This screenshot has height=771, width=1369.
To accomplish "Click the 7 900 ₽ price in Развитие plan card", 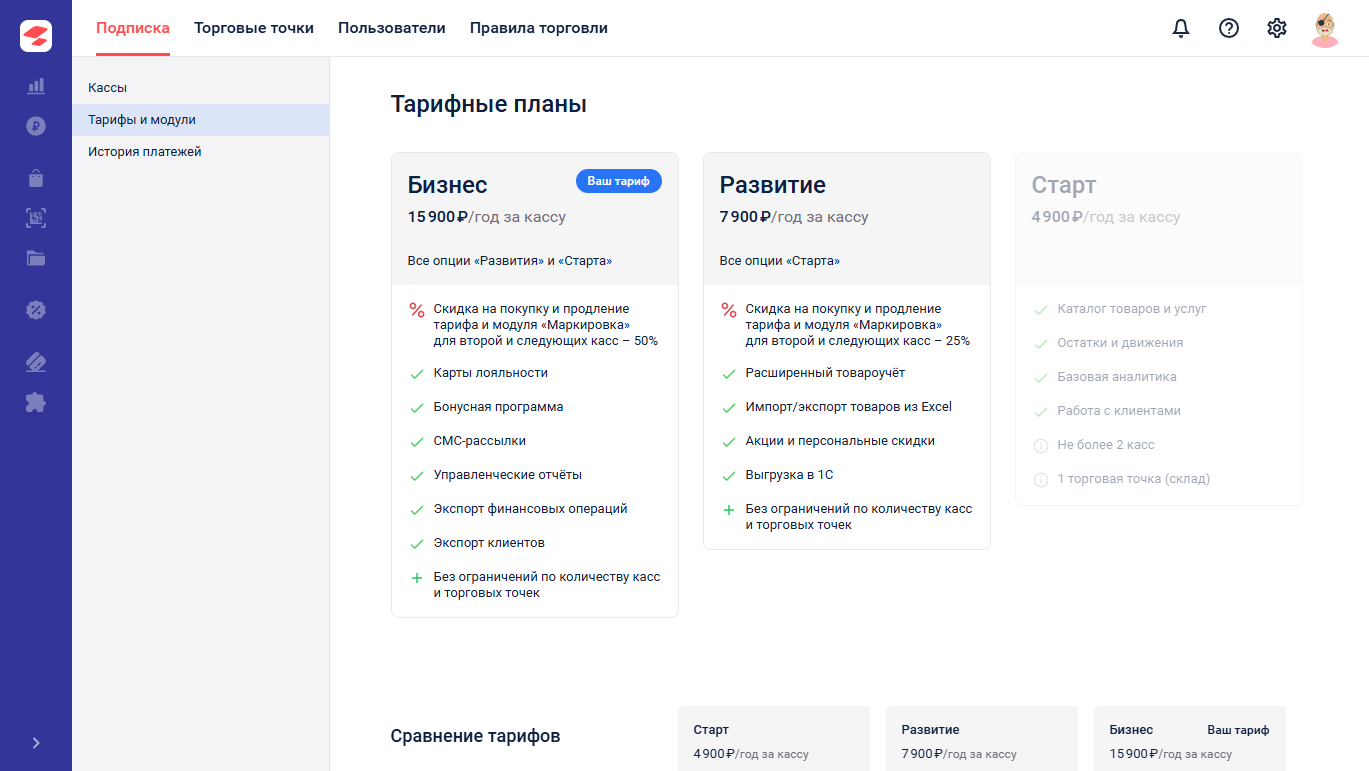I will click(746, 217).
